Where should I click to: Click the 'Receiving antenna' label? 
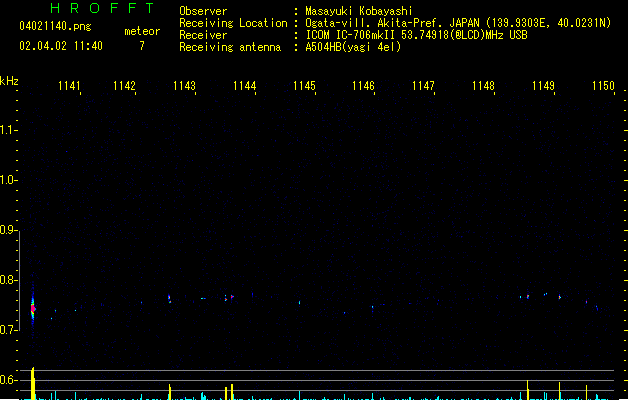230,47
